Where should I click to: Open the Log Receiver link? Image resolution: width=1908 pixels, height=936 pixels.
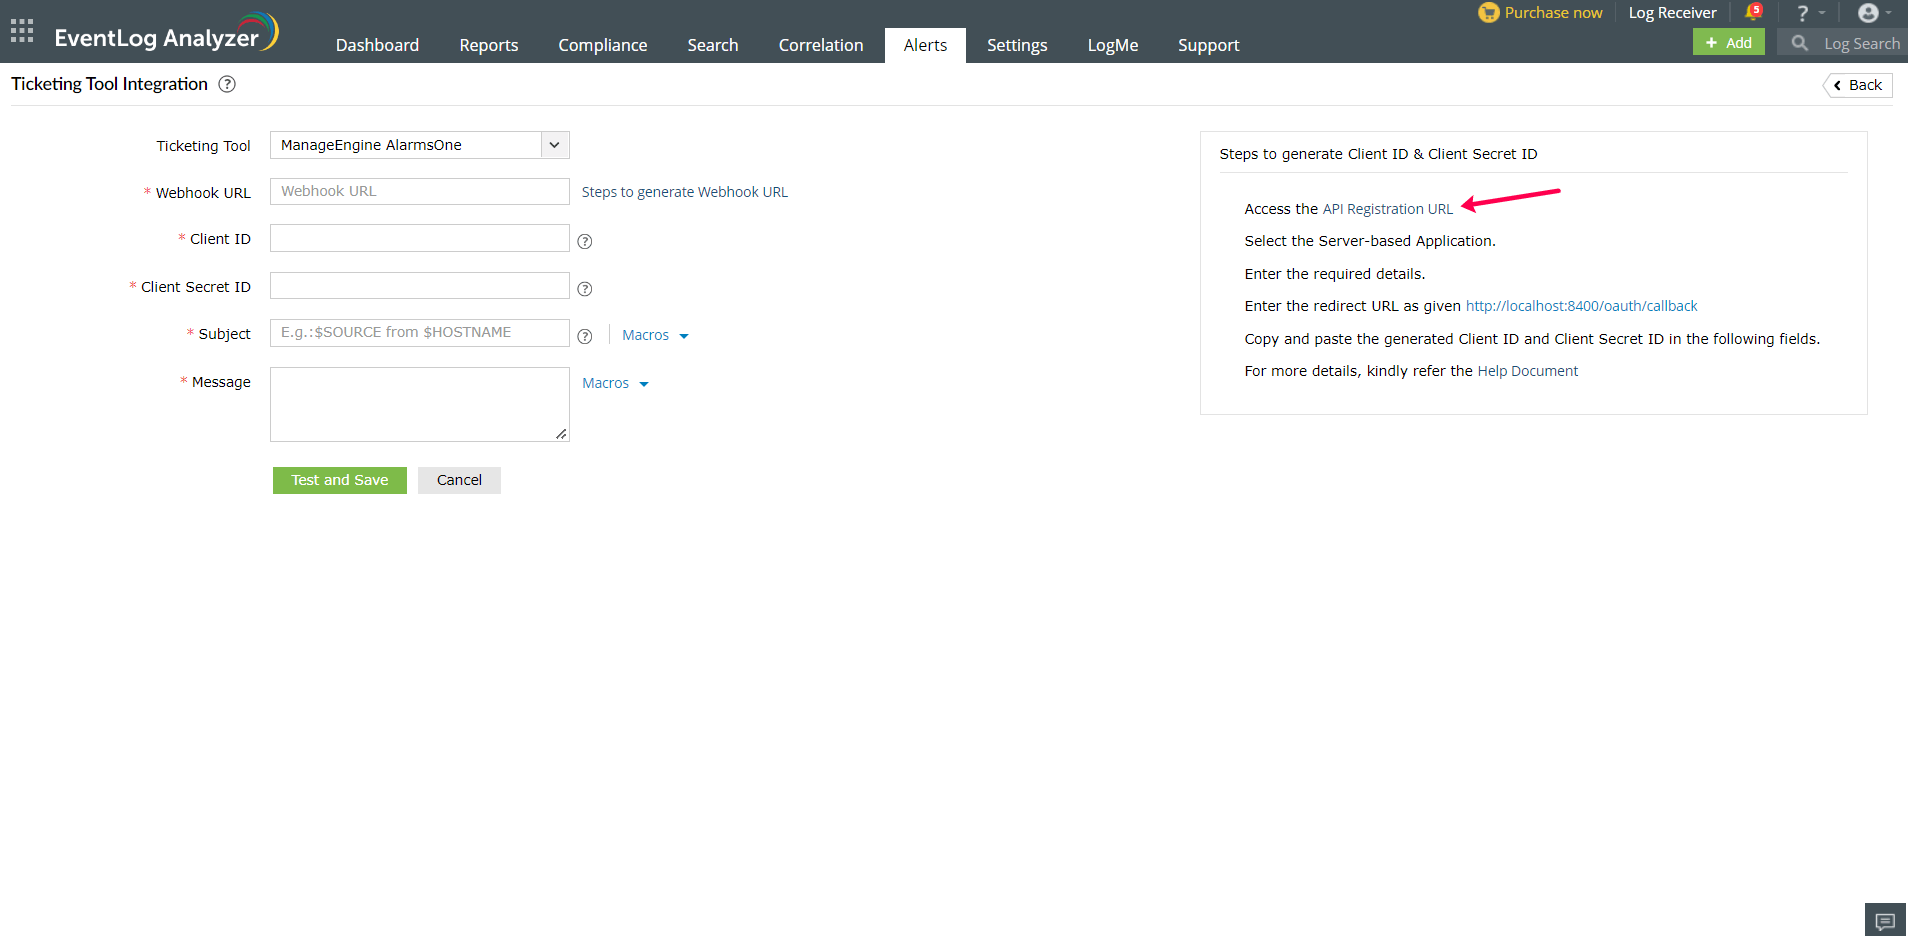(1672, 13)
